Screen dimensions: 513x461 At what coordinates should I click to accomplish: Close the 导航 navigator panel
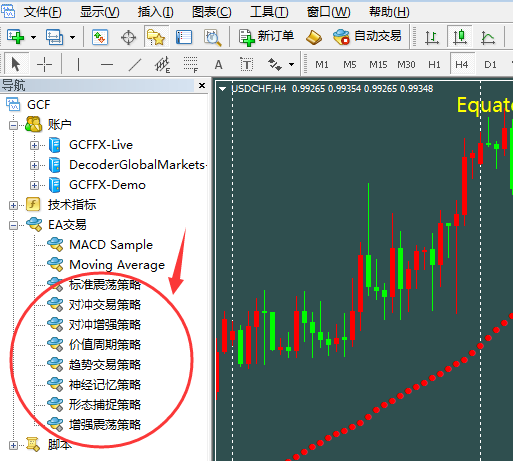tap(202, 86)
